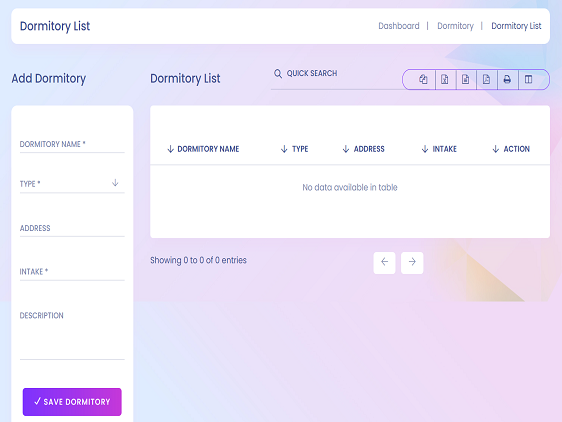Image resolution: width=562 pixels, height=422 pixels.
Task: Sort table by Dormitory Name column
Action: point(203,149)
